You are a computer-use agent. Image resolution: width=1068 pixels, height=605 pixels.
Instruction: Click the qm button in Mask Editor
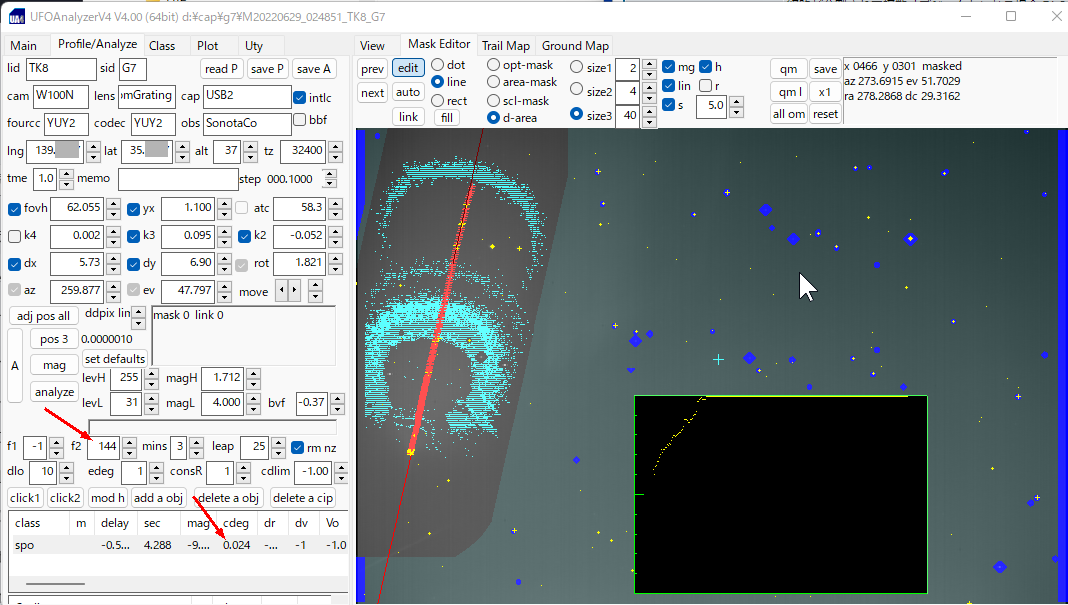pyautogui.click(x=788, y=69)
